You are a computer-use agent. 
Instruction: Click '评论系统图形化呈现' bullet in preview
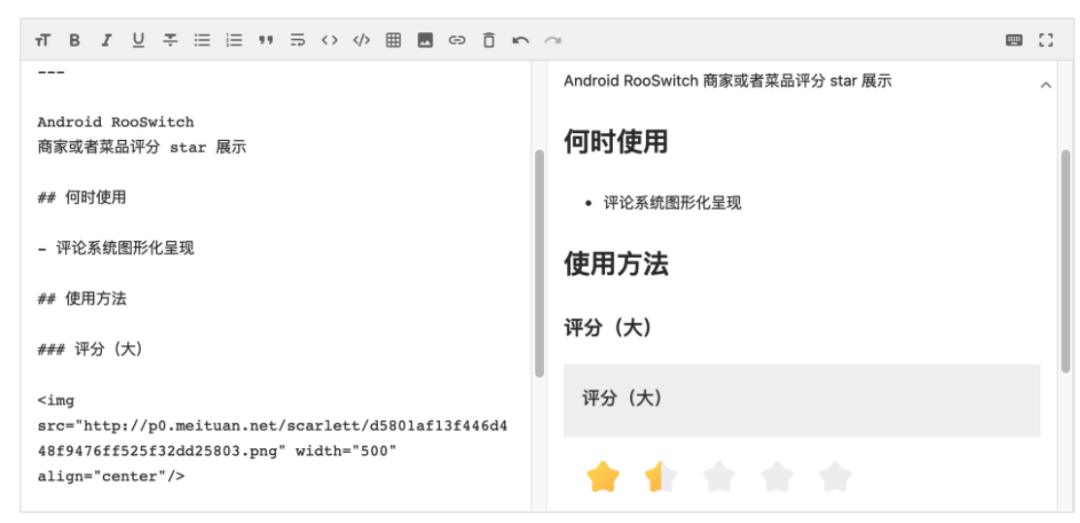672,203
